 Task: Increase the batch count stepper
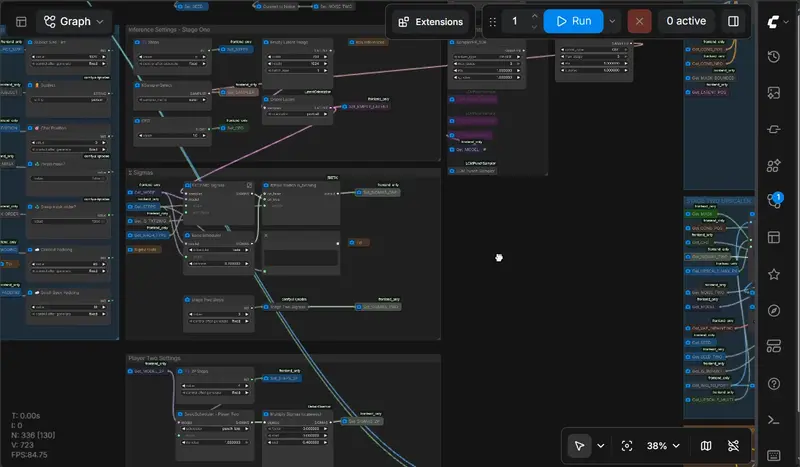point(534,15)
